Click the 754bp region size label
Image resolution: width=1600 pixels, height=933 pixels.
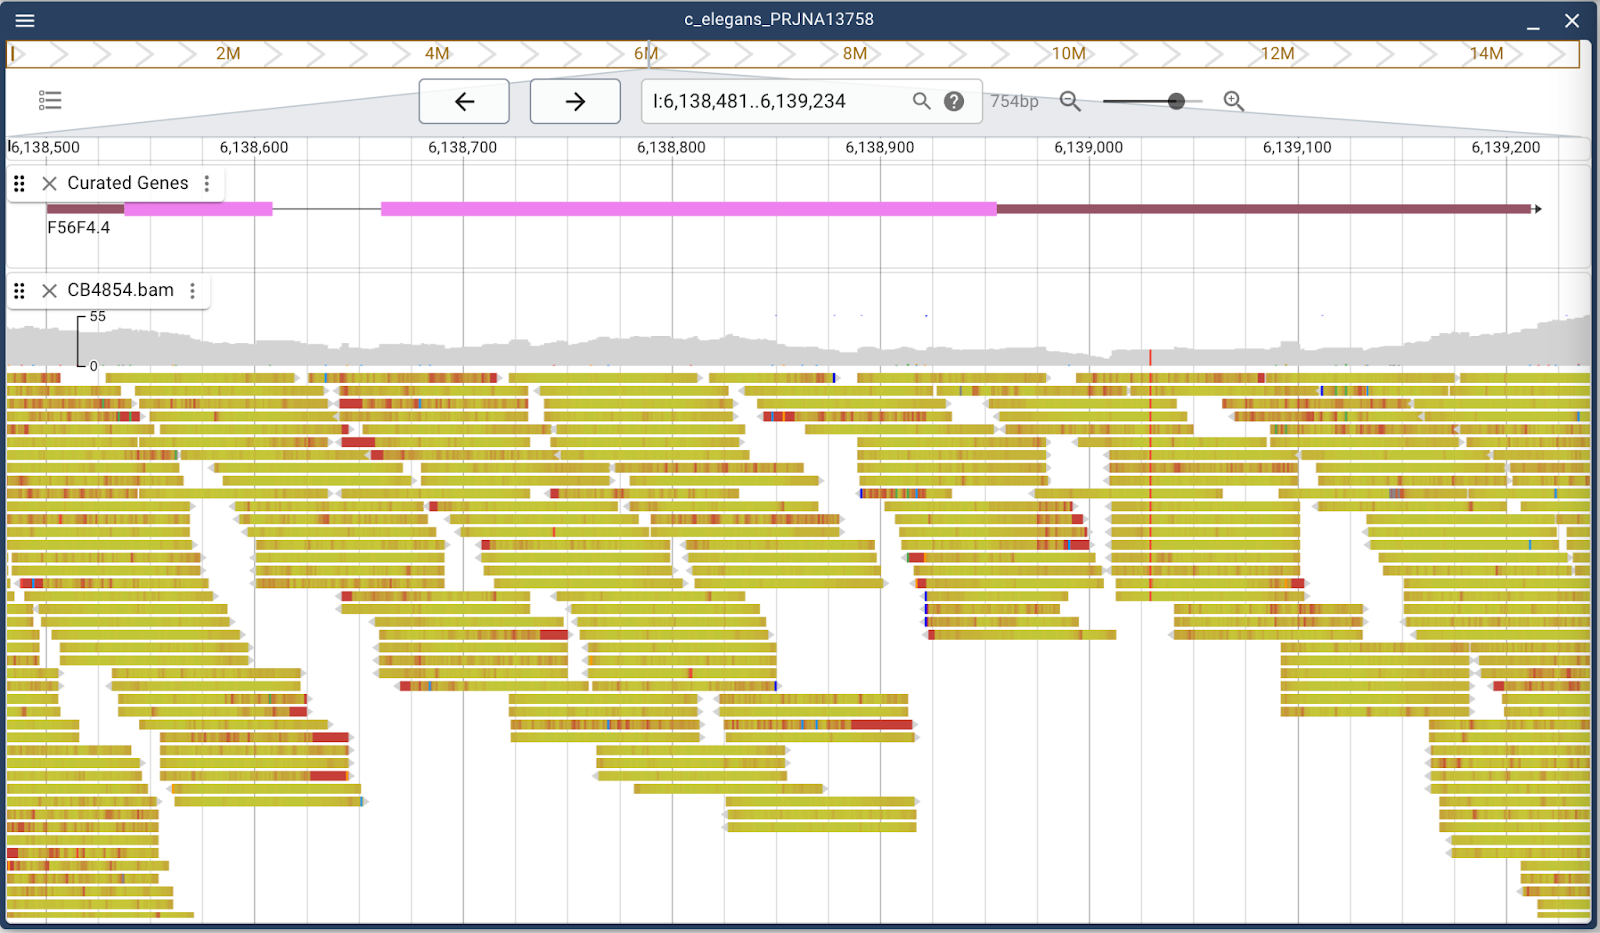1014,101
